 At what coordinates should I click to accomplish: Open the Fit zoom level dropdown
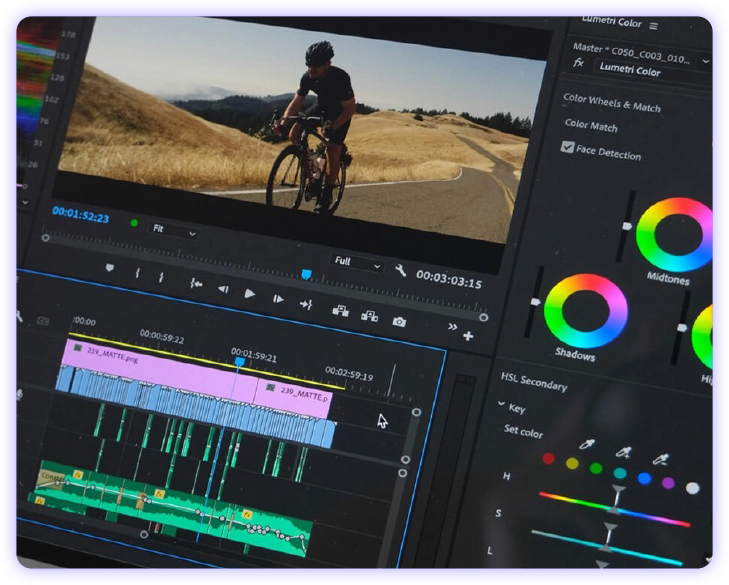click(172, 229)
